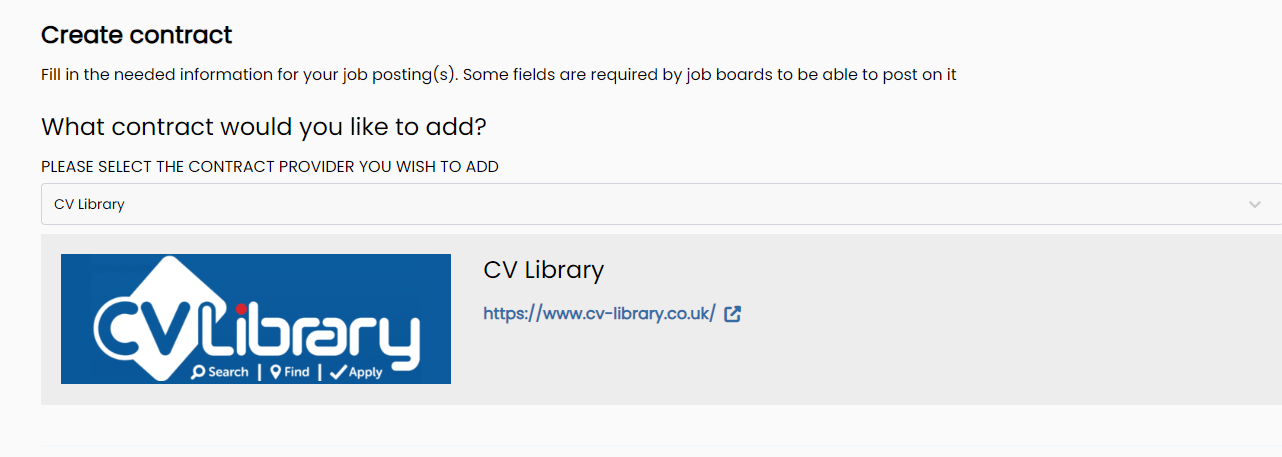The image size is (1282, 457).
Task: Click the 'Create contract' heading
Action: [136, 35]
